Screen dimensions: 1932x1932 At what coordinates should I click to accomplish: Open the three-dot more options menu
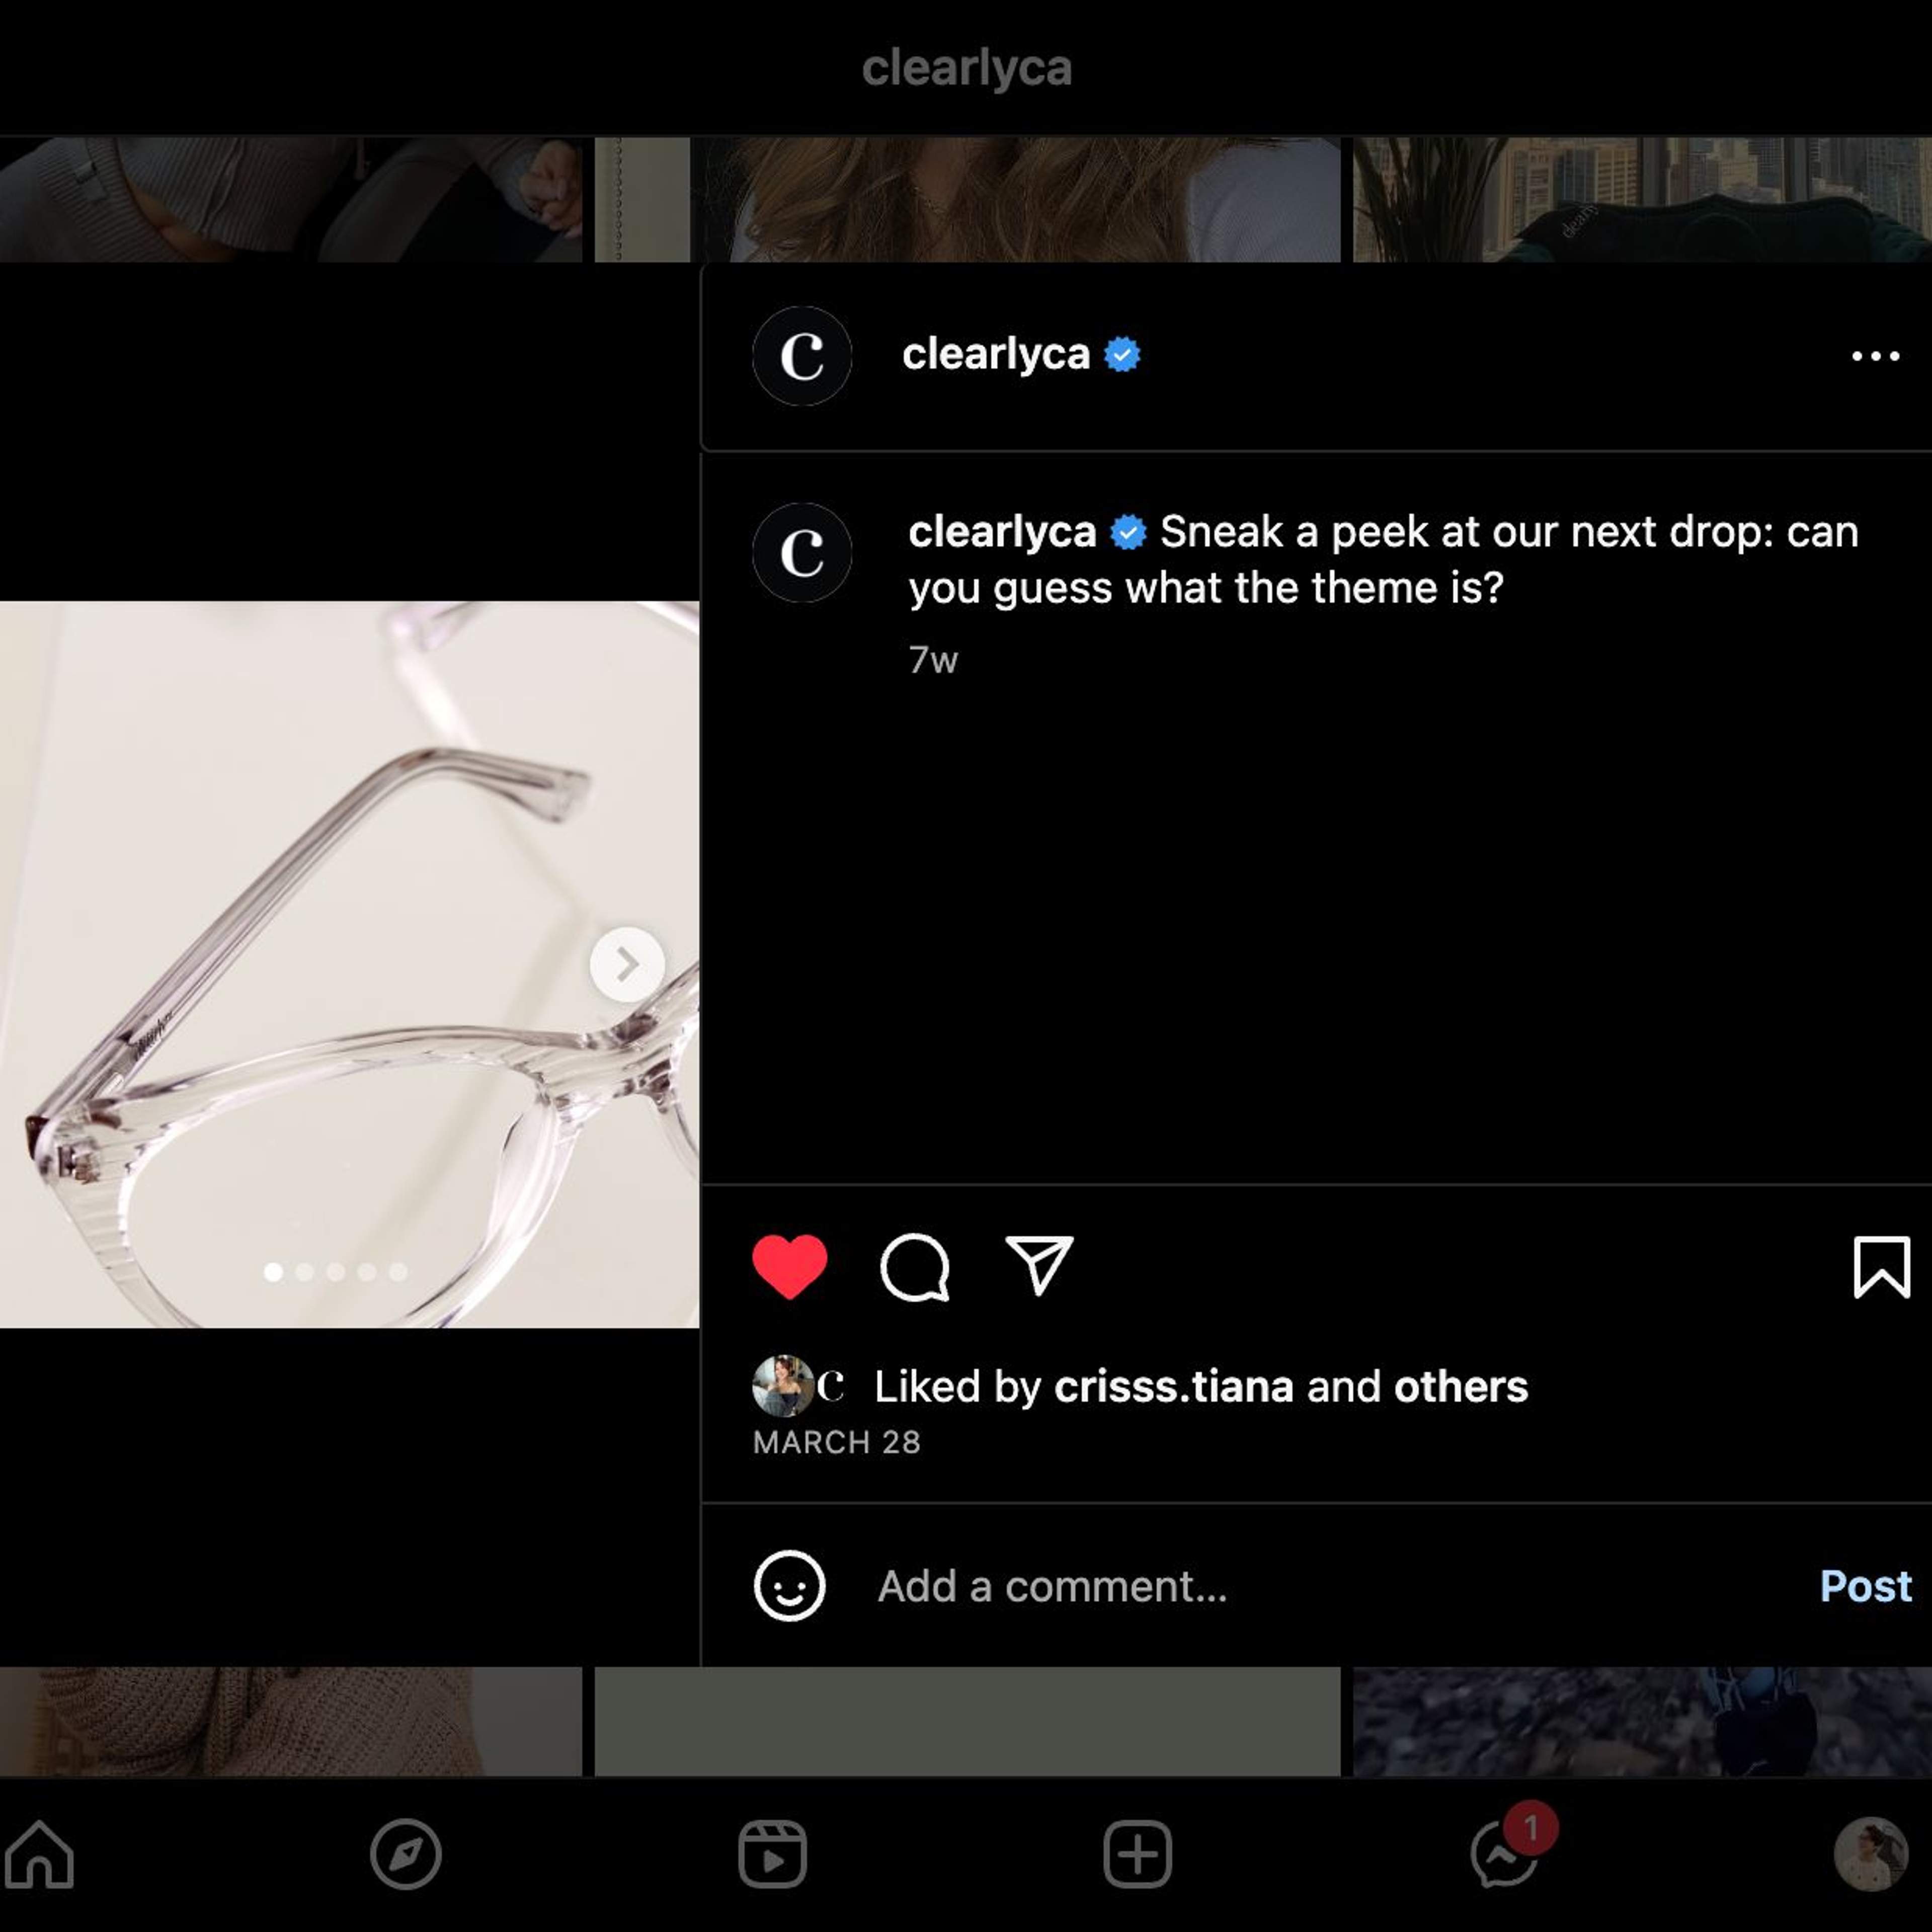point(1875,356)
